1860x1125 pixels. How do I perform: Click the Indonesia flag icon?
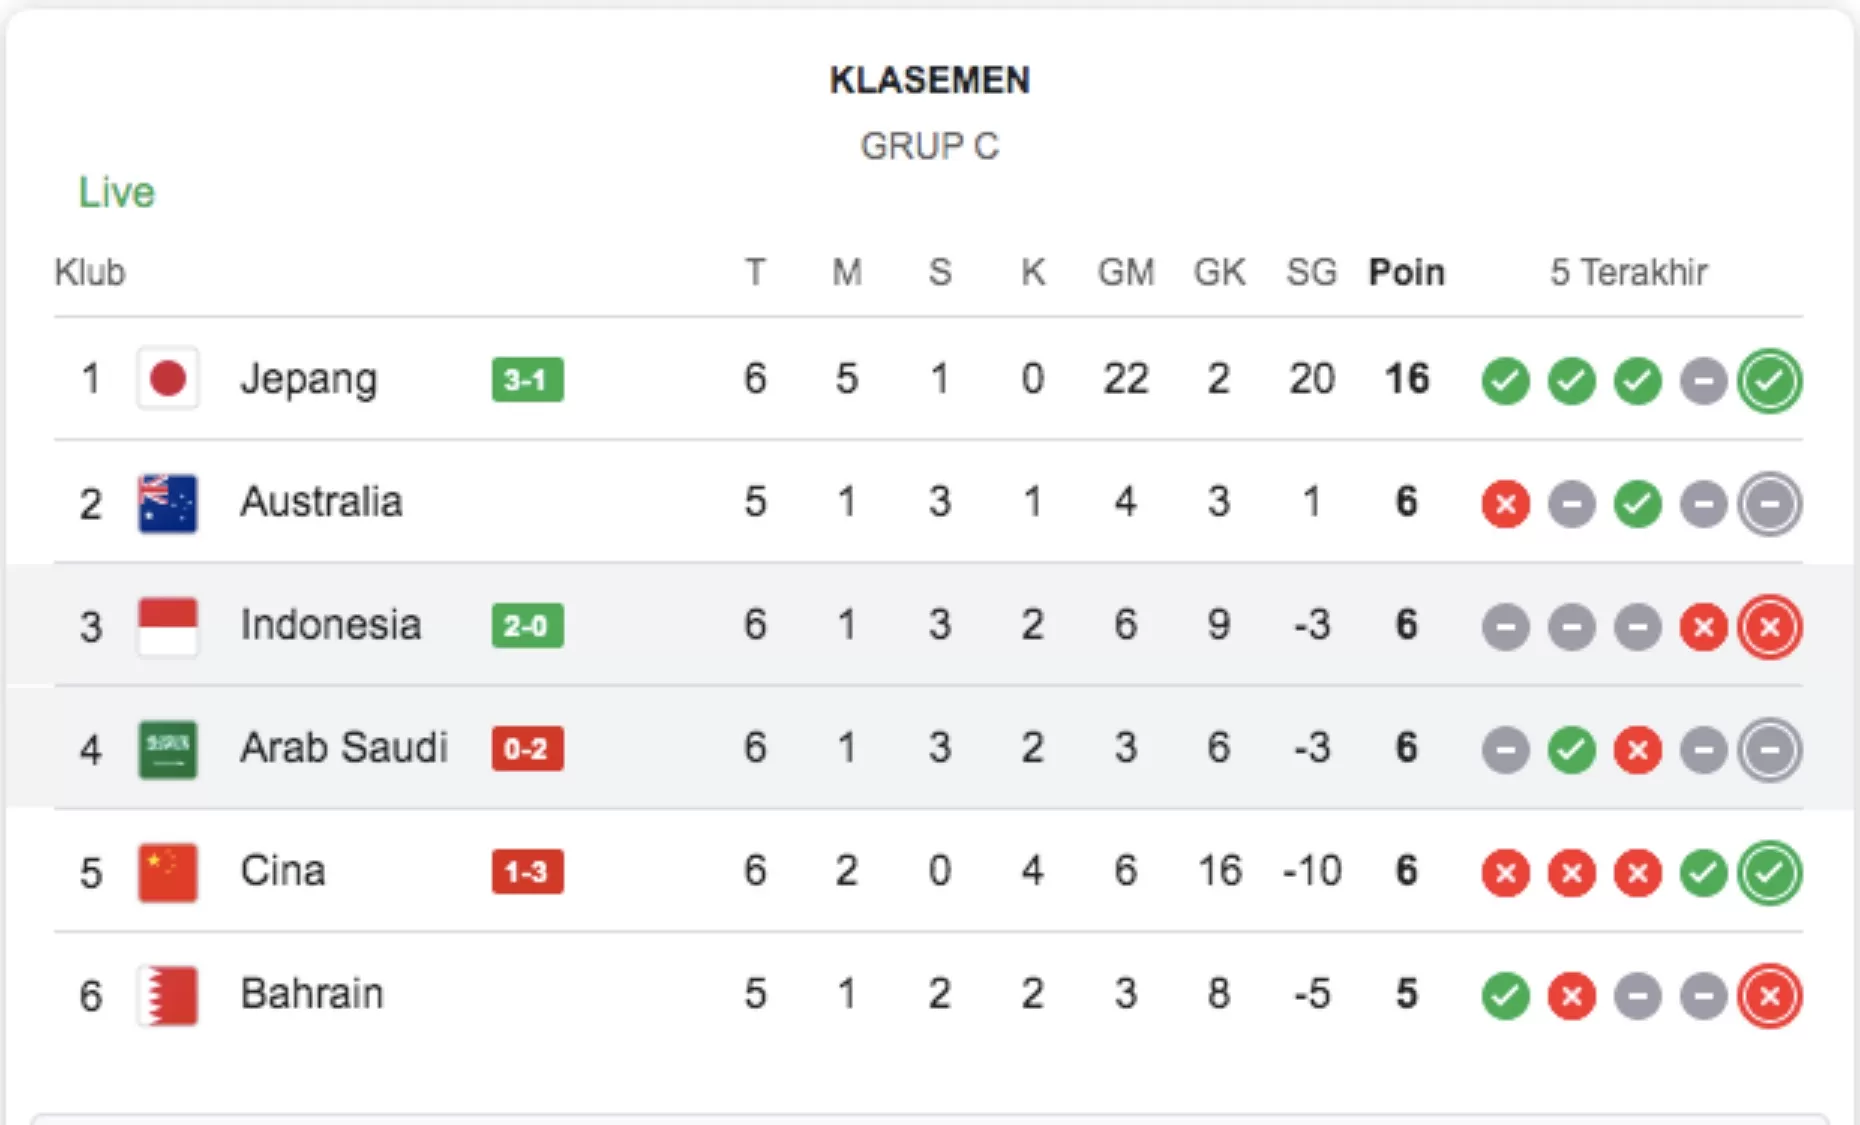(x=168, y=626)
